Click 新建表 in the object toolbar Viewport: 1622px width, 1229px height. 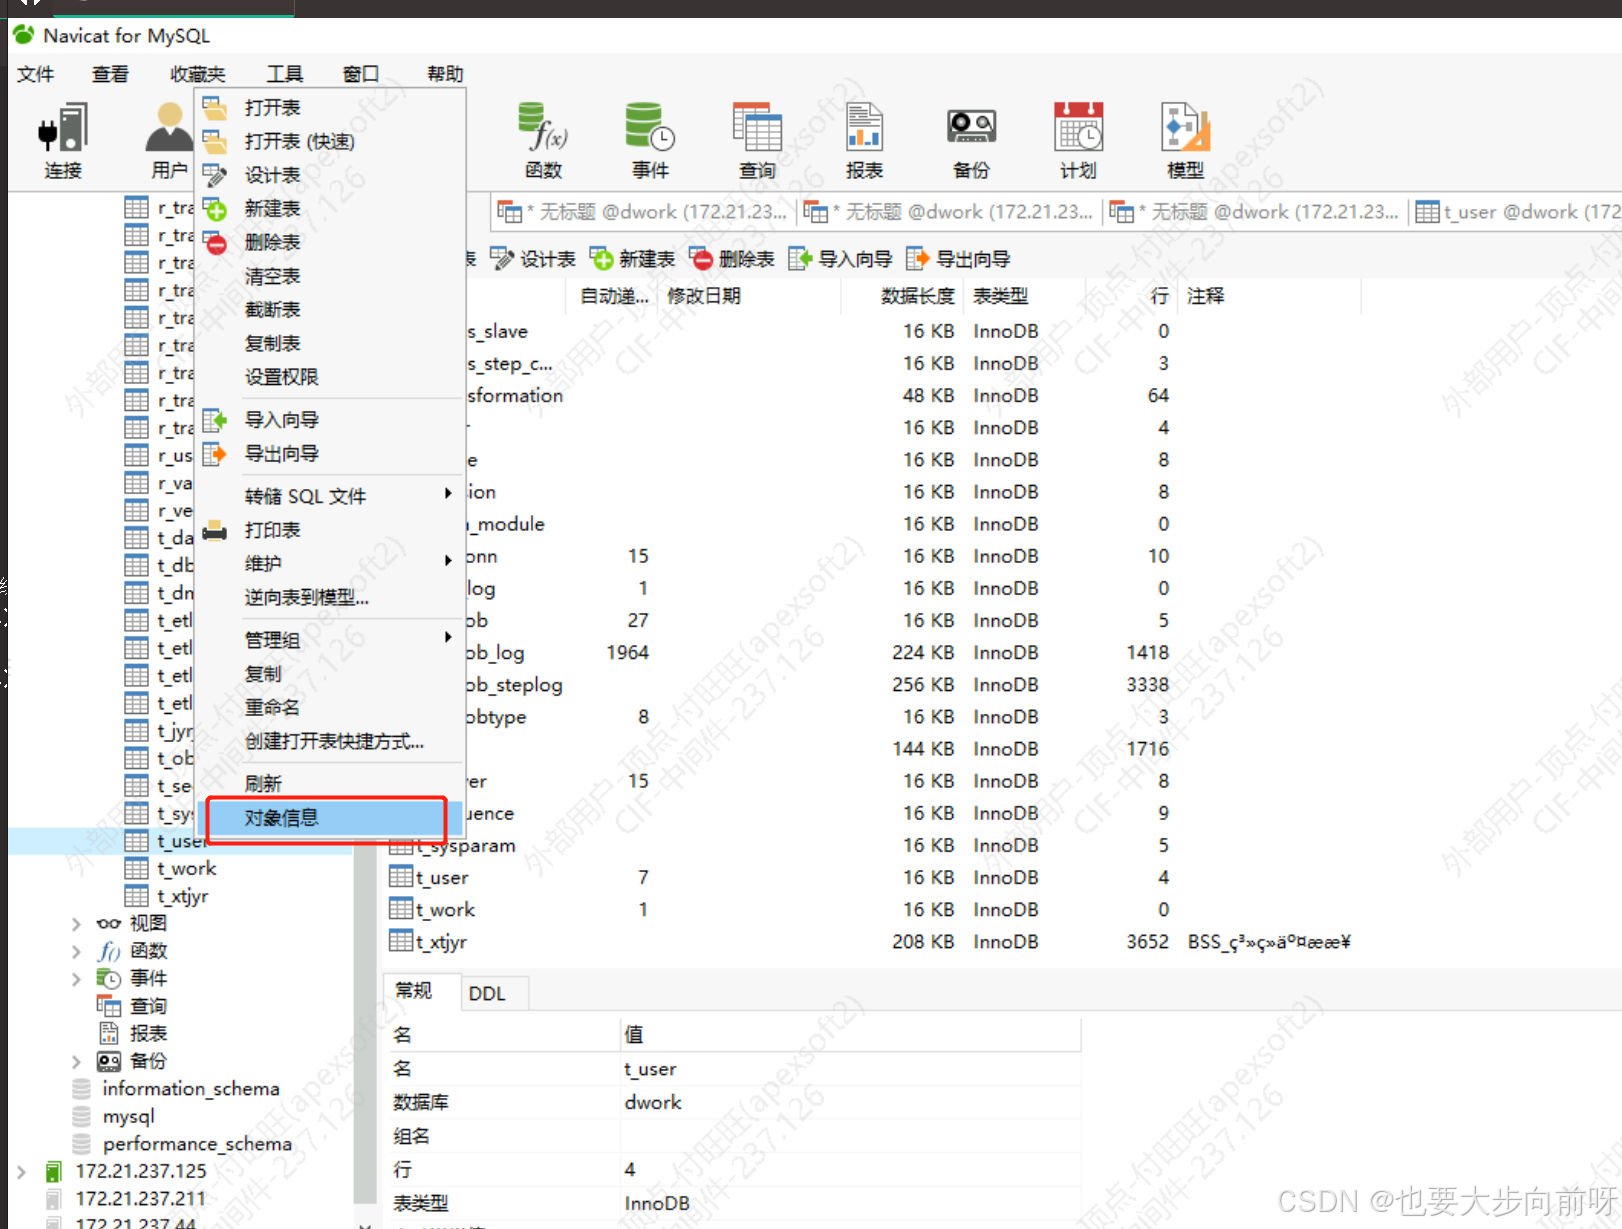pyautogui.click(x=633, y=259)
